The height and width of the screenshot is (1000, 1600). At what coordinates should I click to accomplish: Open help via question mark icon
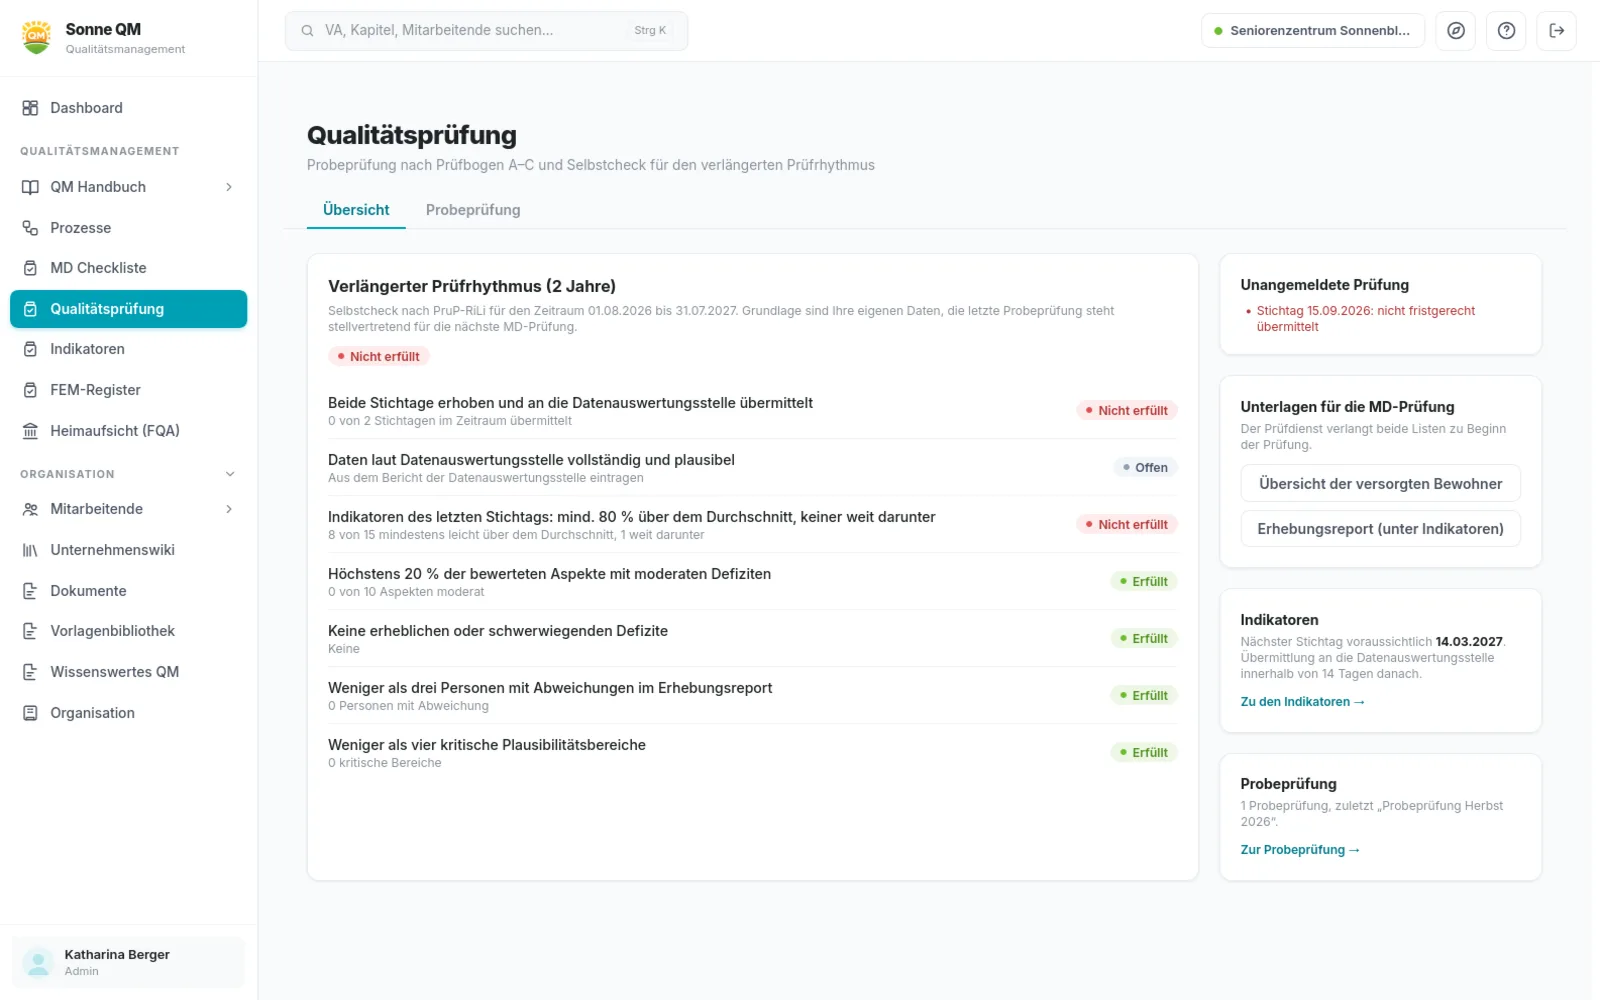(1506, 31)
